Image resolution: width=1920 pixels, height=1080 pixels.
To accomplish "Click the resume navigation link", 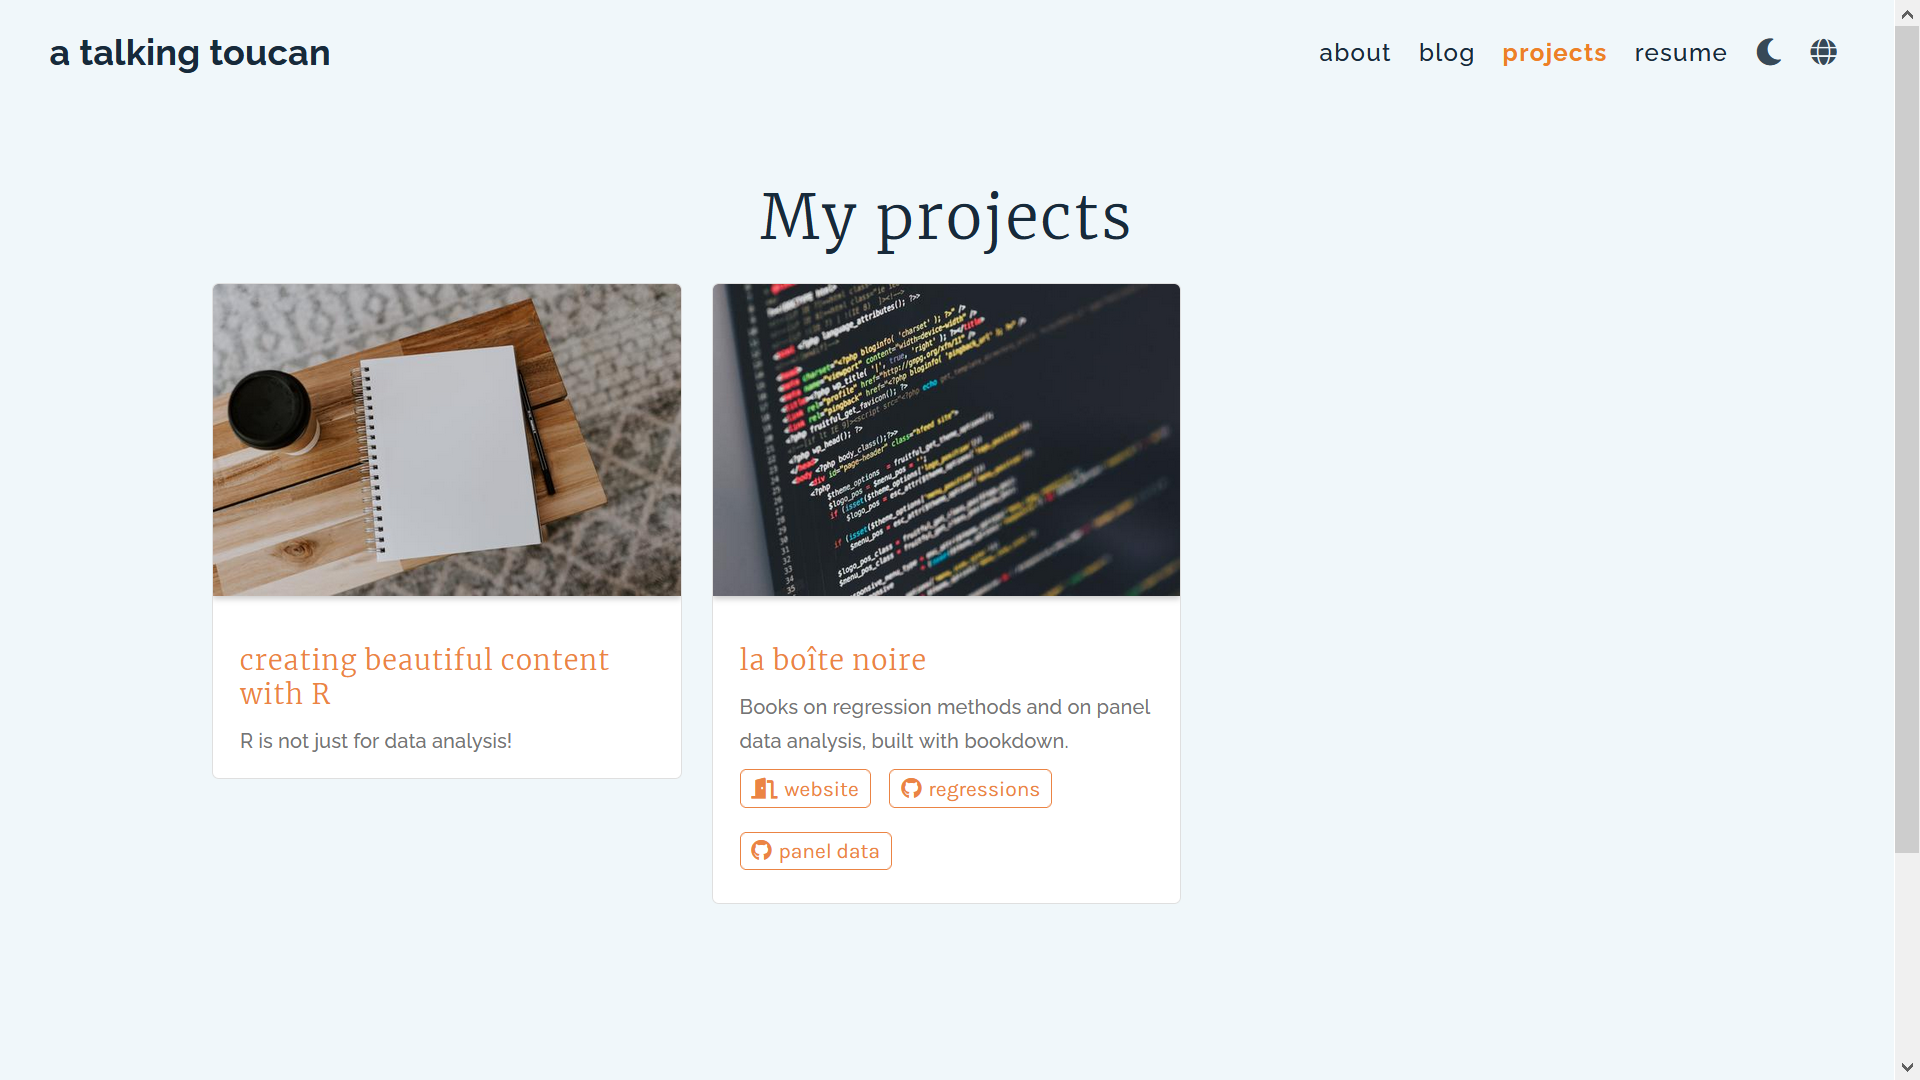I will click(1680, 53).
